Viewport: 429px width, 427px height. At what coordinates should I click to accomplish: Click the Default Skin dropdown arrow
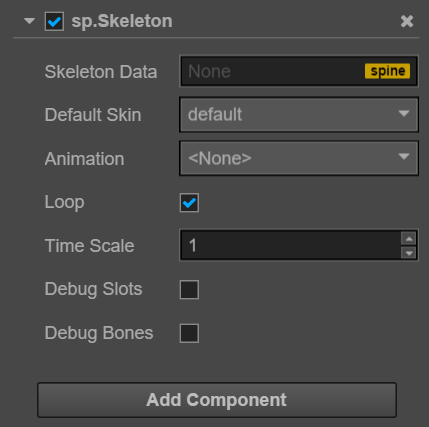tap(404, 114)
